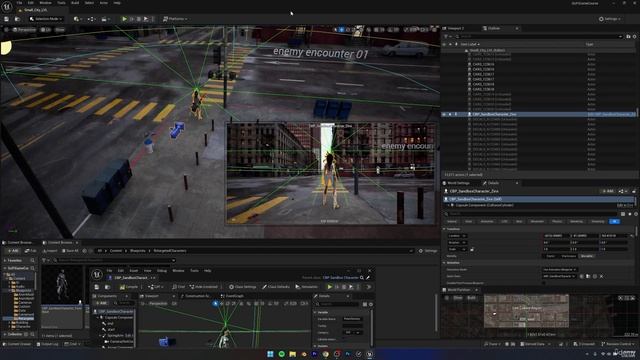Click the Save icon in main toolbar
The image size is (640, 360).
(7, 19)
